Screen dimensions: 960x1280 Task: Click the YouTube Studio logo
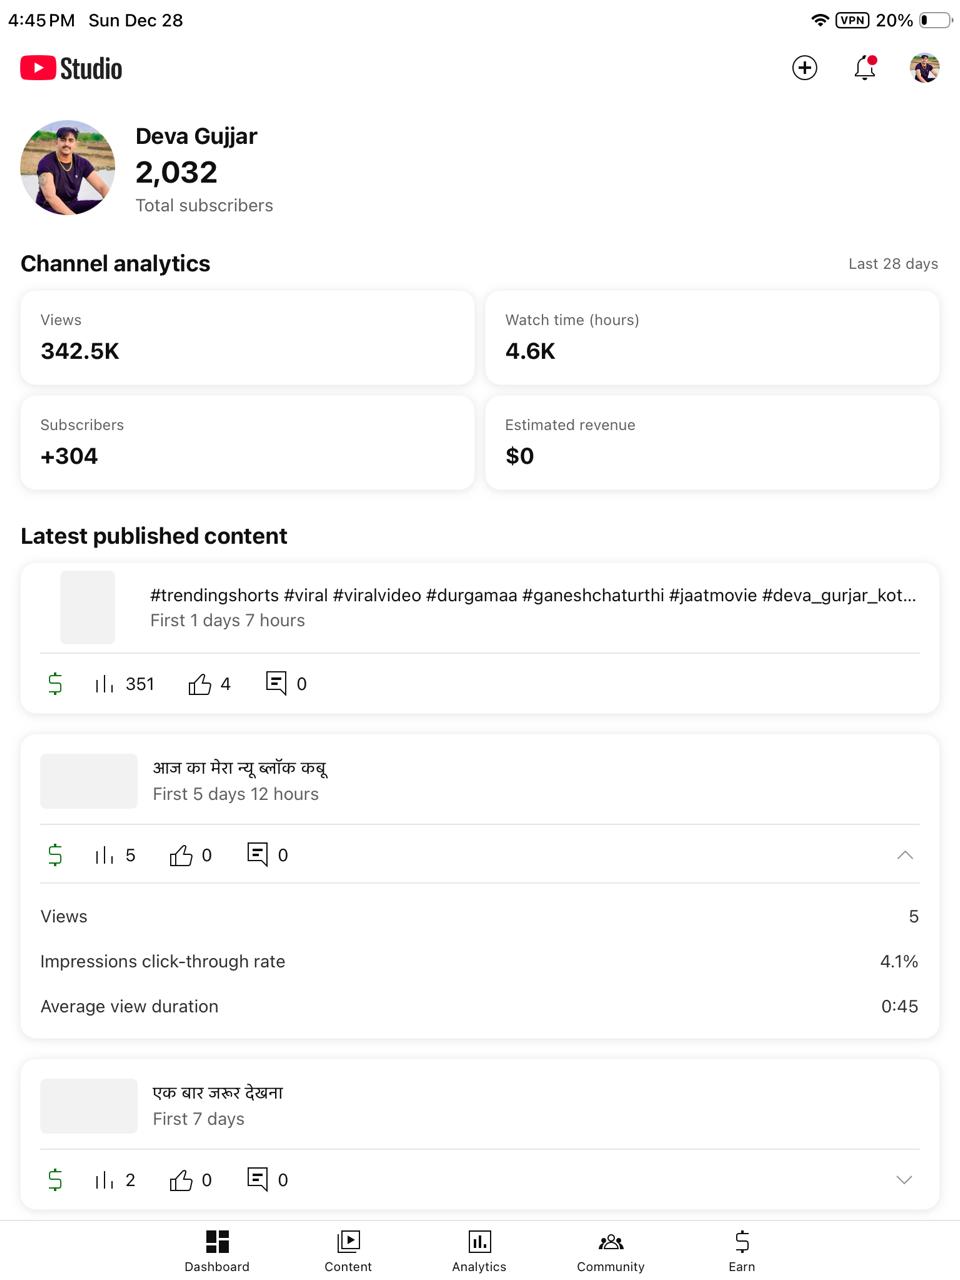(x=71, y=68)
